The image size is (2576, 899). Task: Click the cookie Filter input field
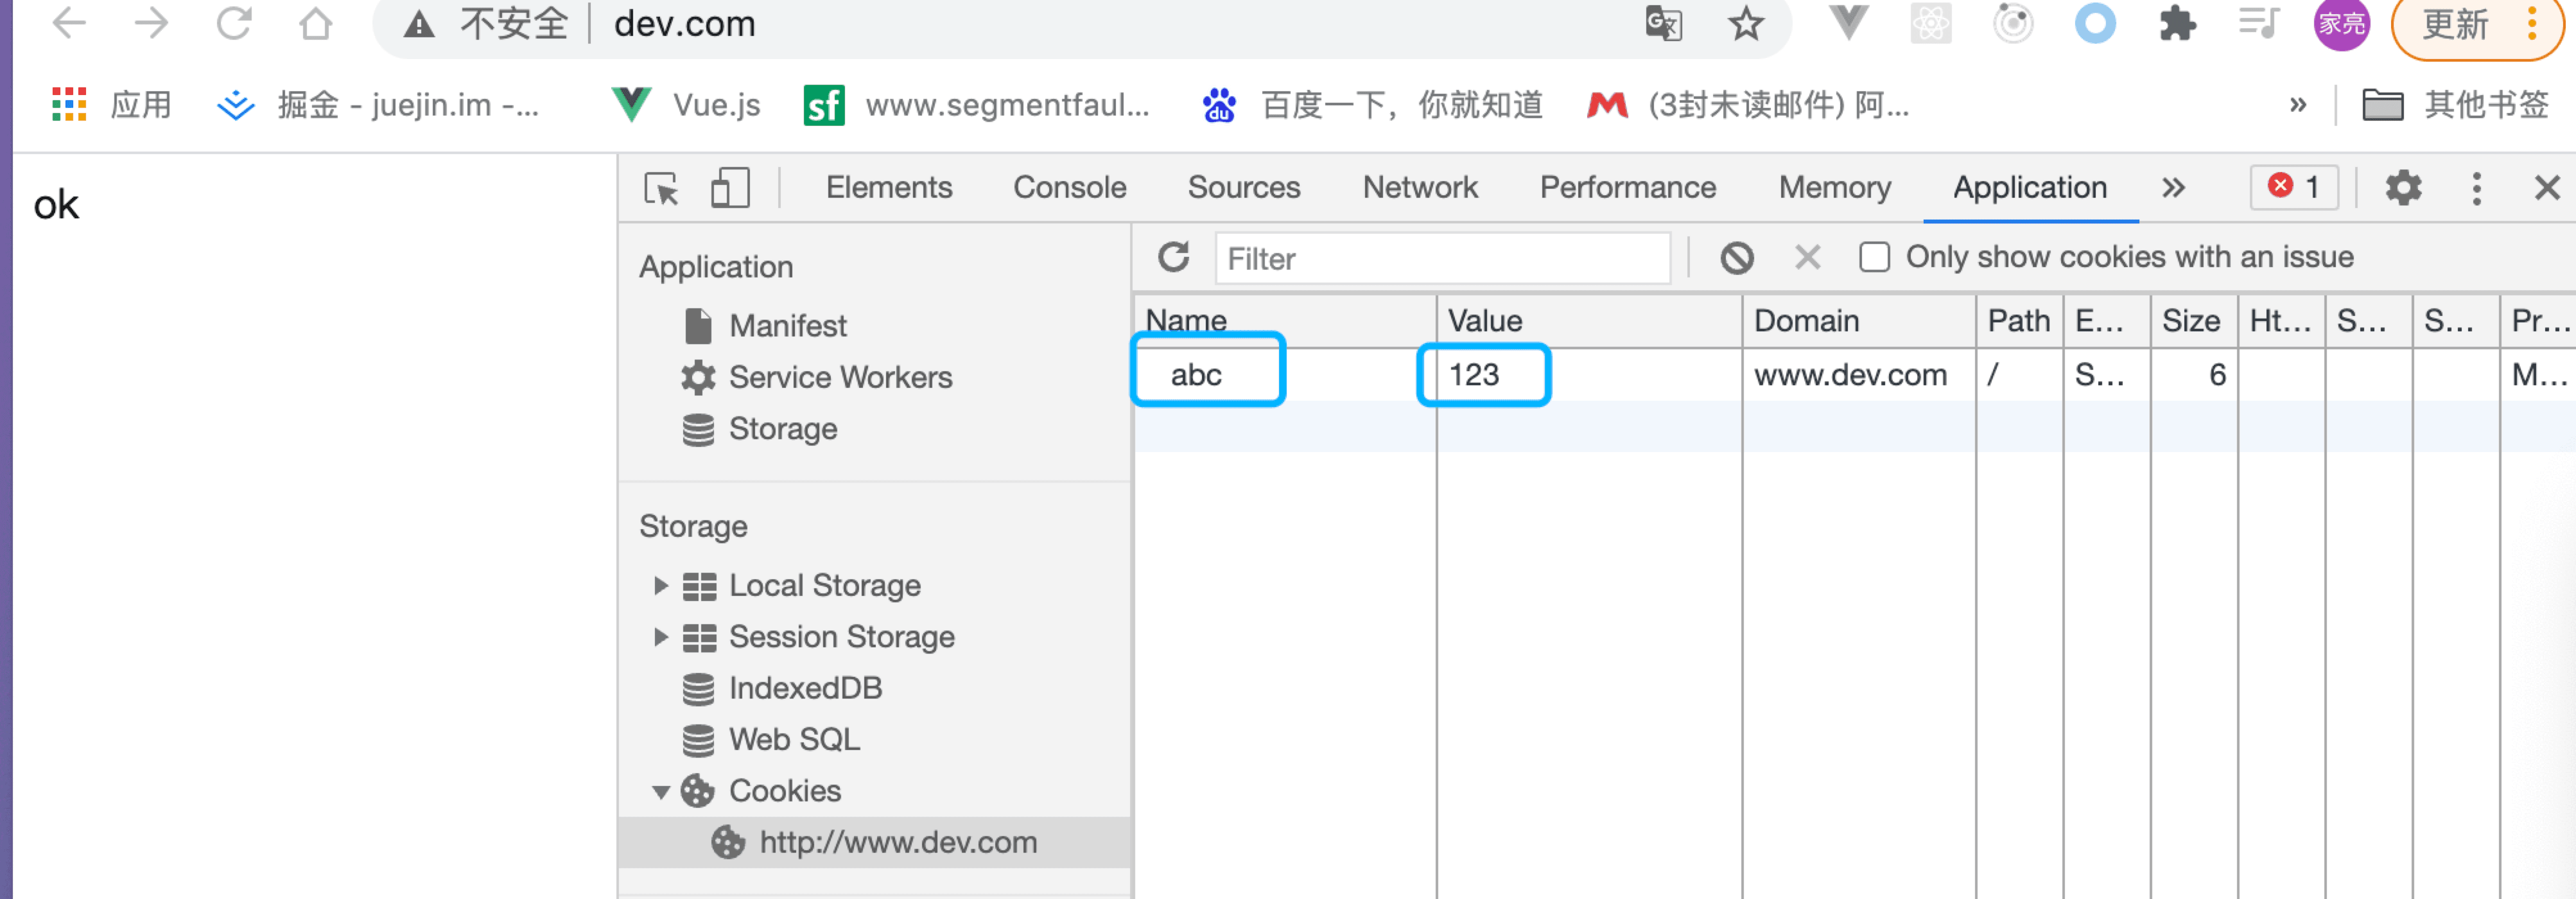1441,259
